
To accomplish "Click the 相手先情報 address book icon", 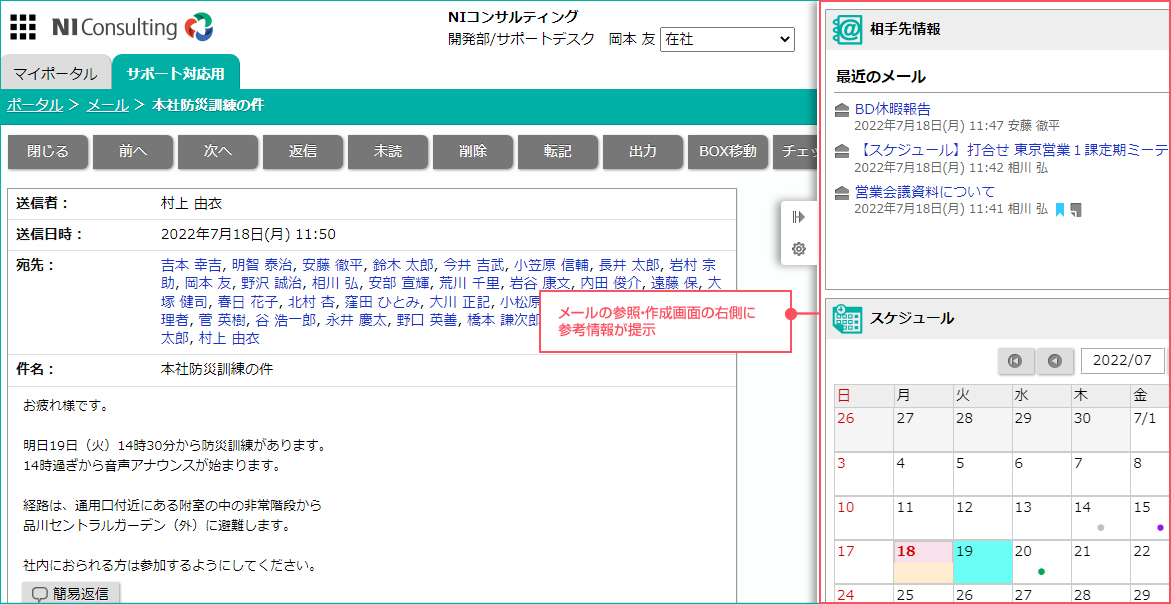I will 847,30.
